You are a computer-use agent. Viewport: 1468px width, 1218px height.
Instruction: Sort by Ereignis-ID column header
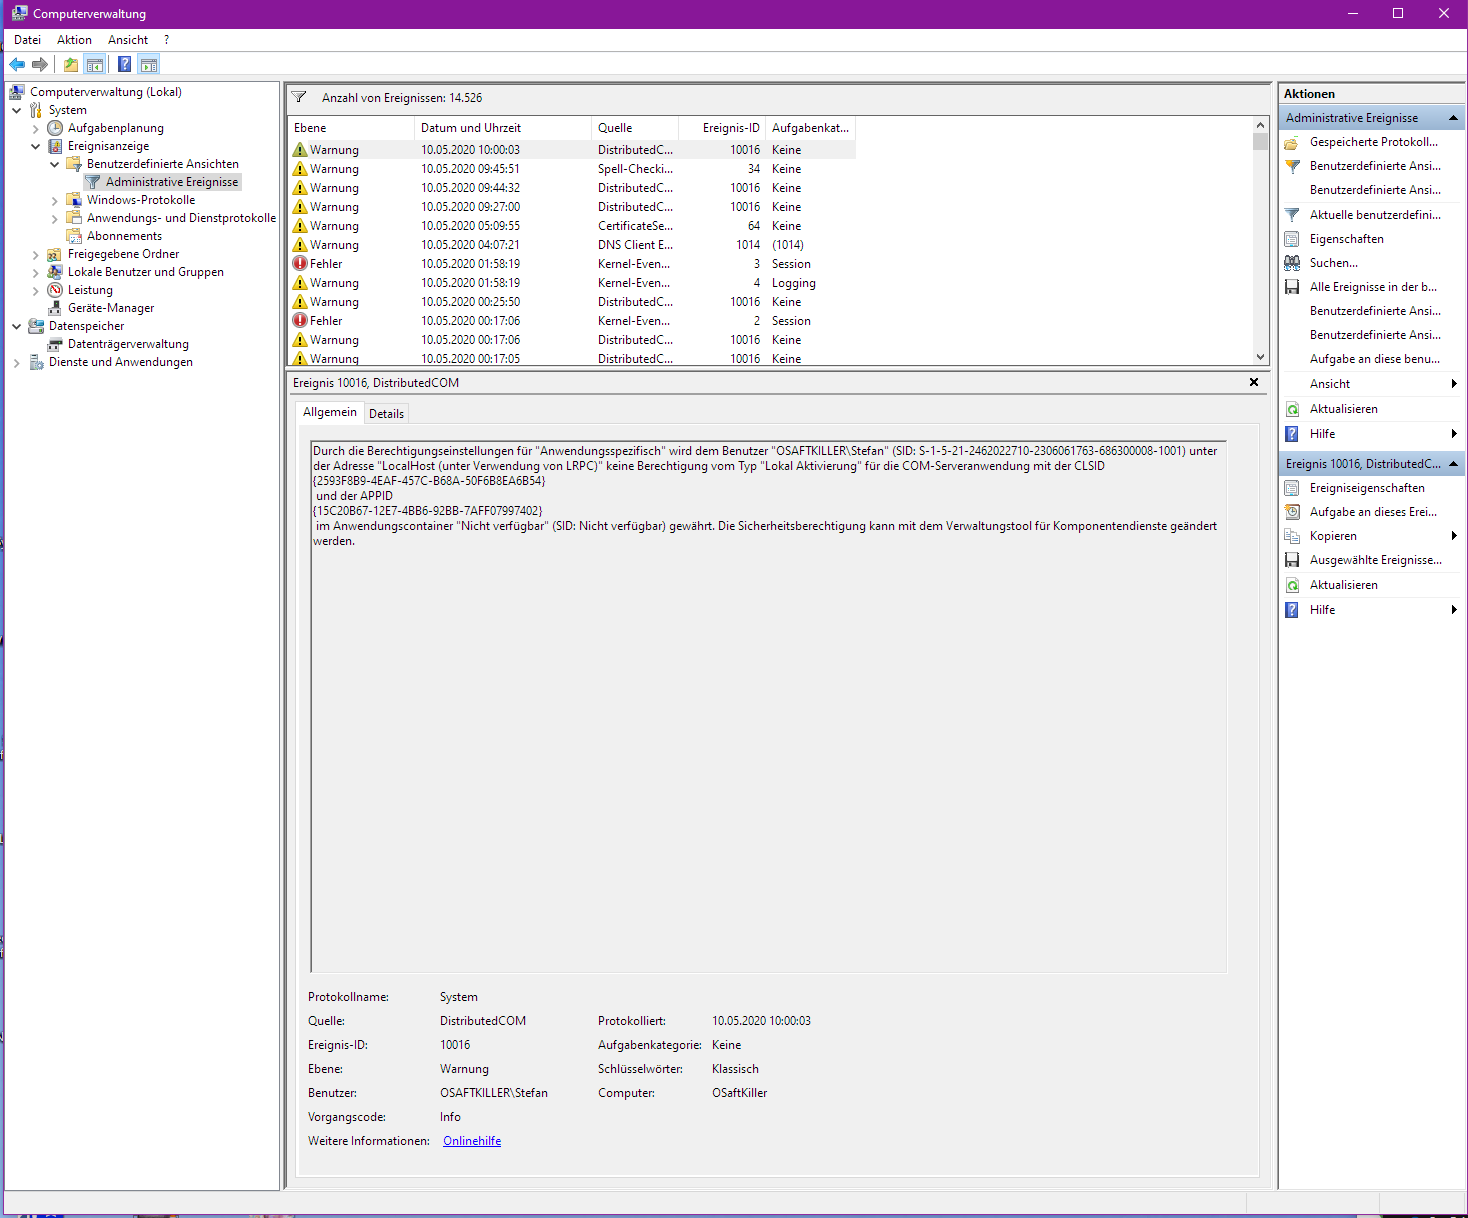coord(721,128)
